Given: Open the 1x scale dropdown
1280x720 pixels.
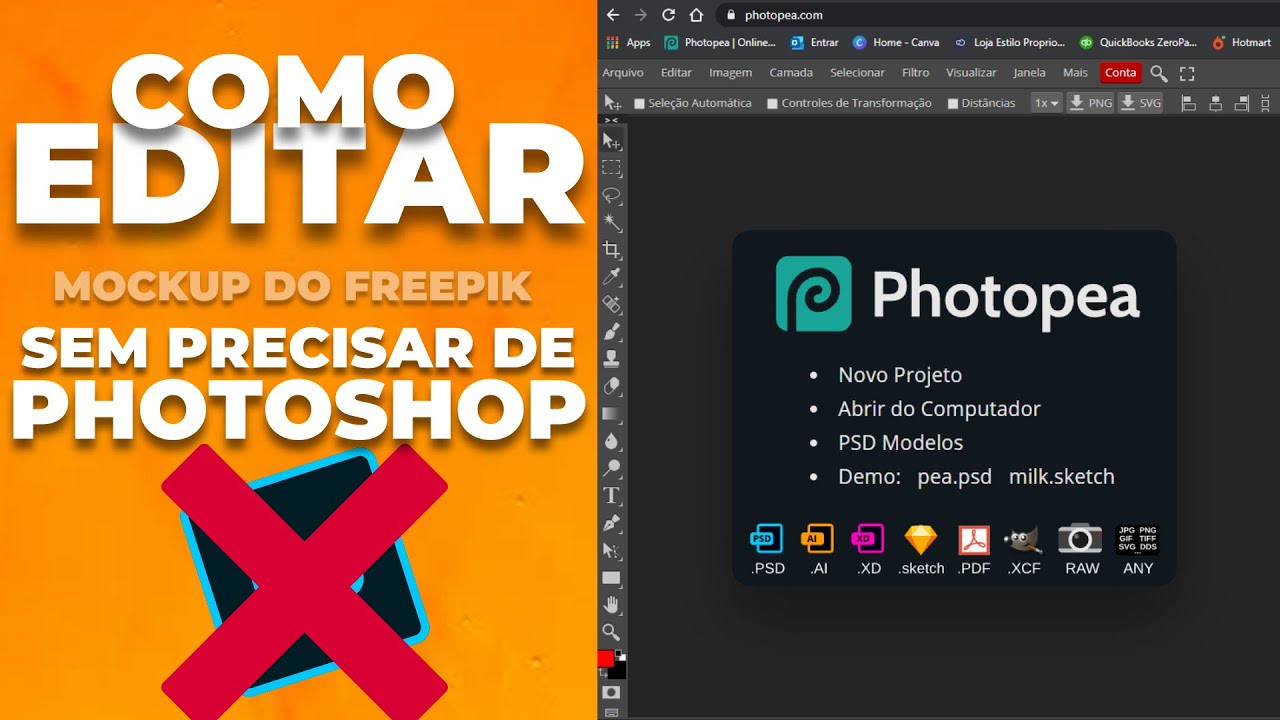Looking at the screenshot, I should coord(1046,103).
